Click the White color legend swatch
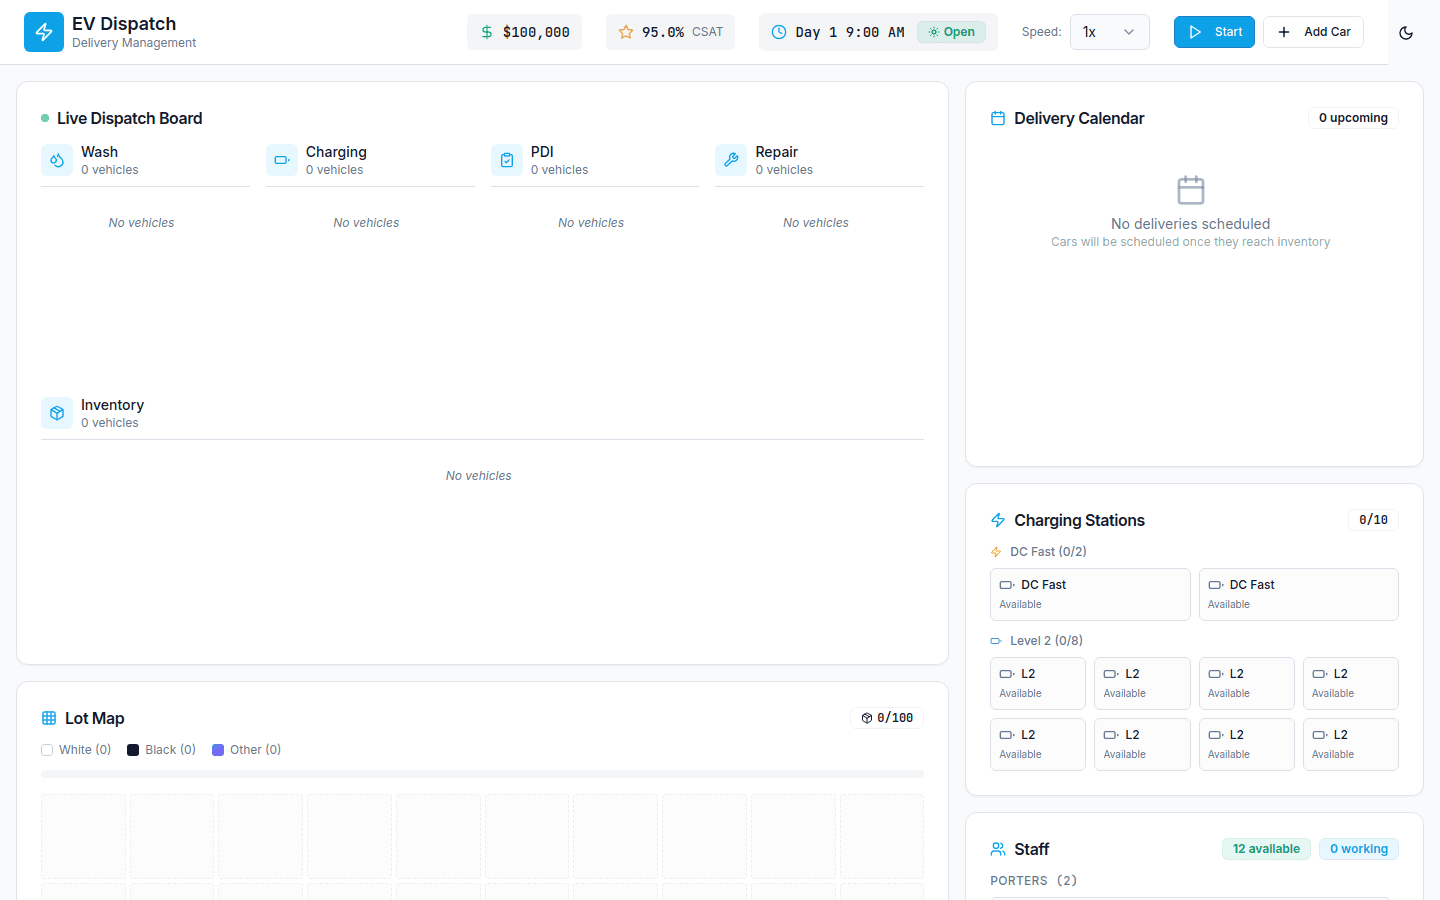 (x=47, y=750)
